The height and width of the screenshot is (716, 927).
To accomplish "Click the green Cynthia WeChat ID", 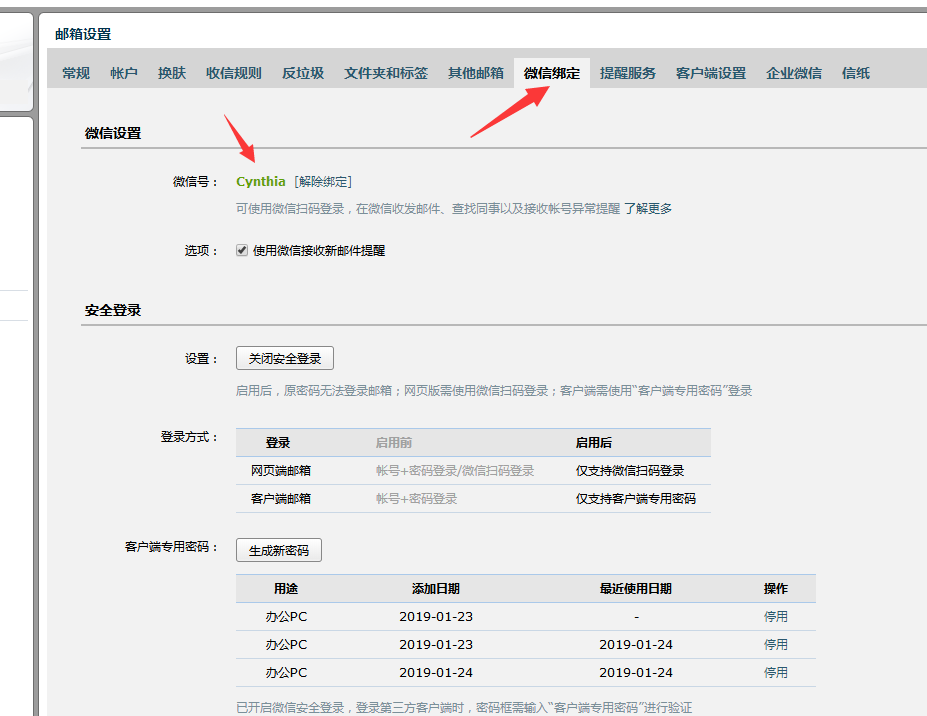I will (x=261, y=182).
